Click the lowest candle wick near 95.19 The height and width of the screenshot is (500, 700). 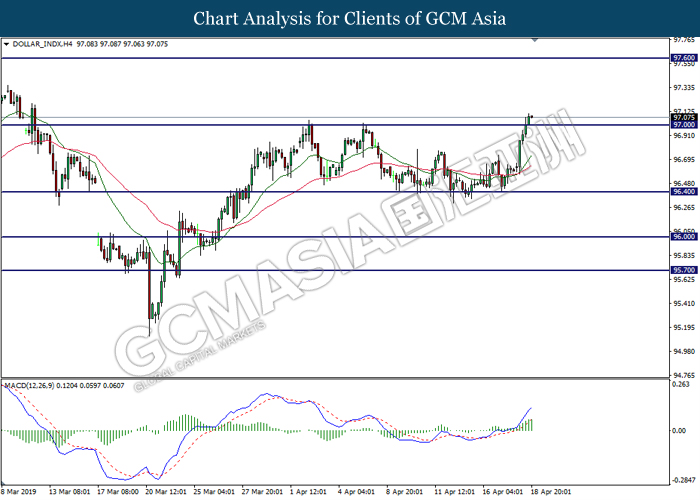click(x=150, y=332)
